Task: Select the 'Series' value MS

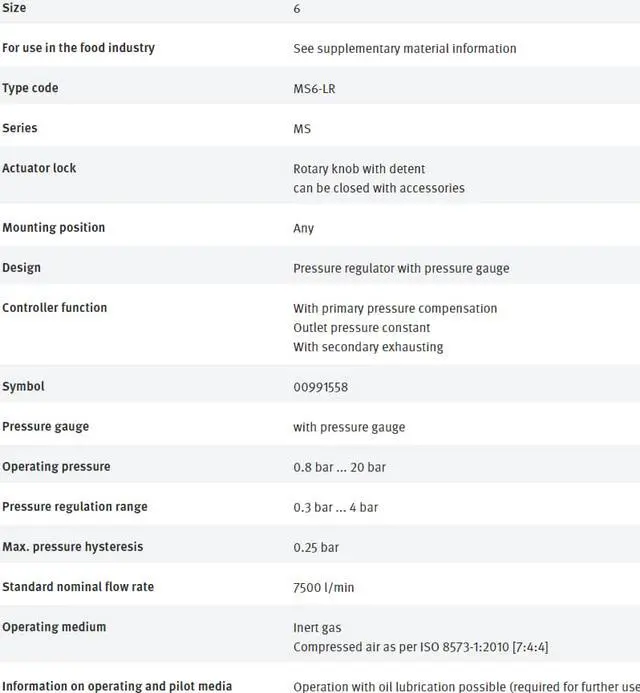Action: tap(302, 129)
